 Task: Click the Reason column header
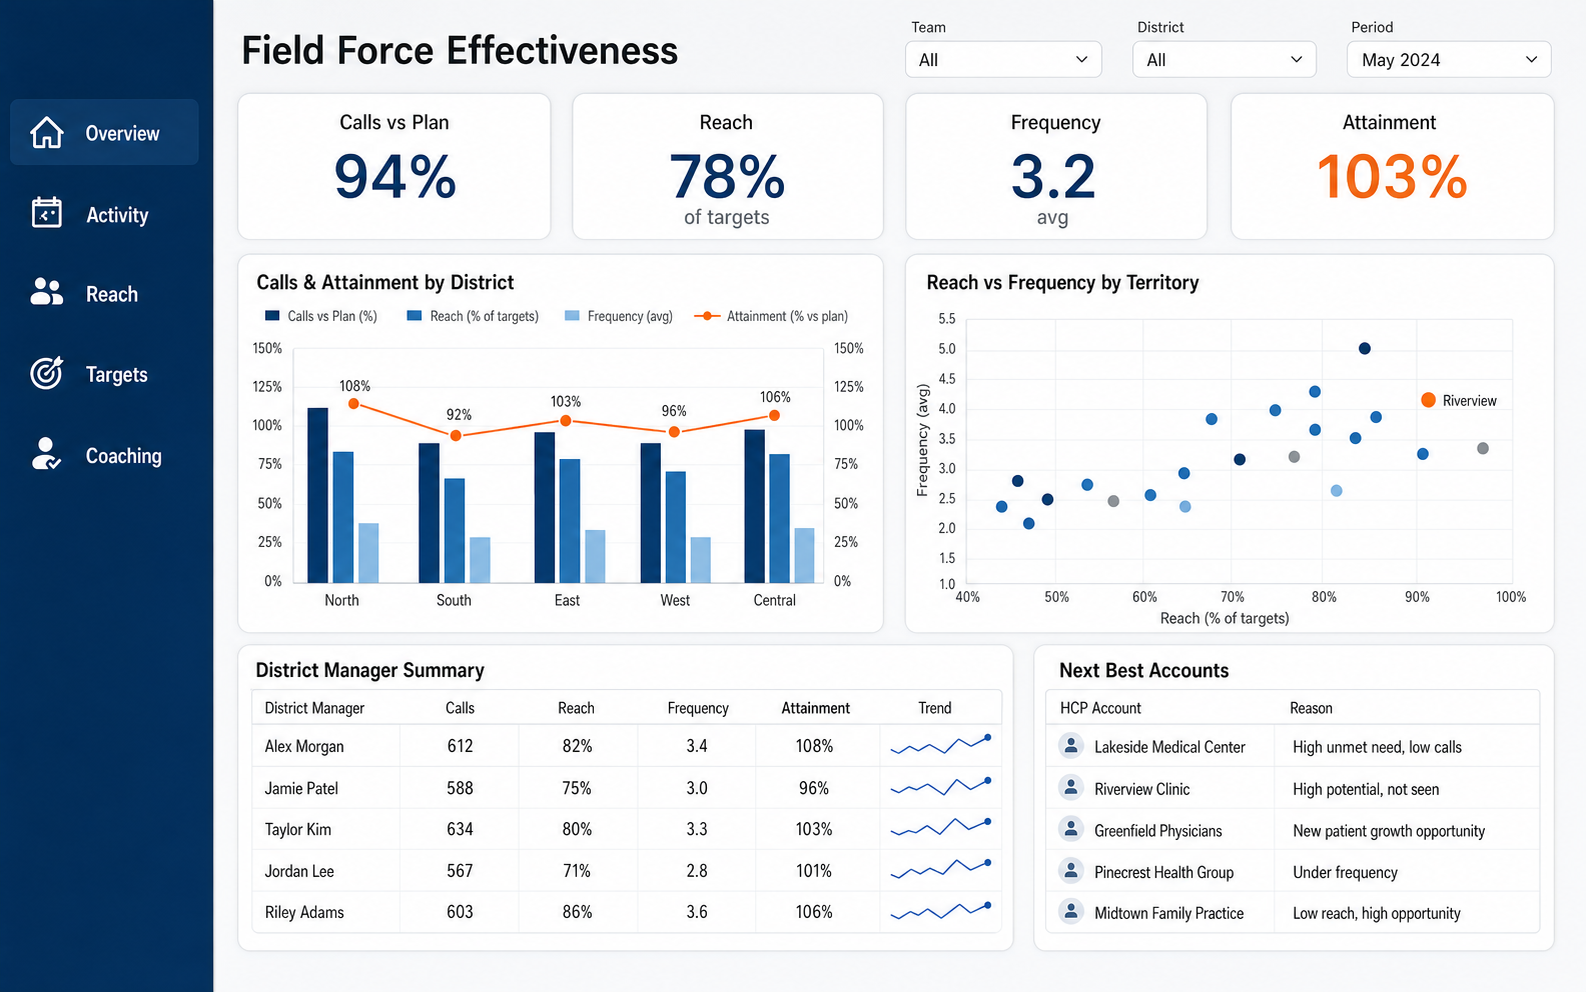1311,707
